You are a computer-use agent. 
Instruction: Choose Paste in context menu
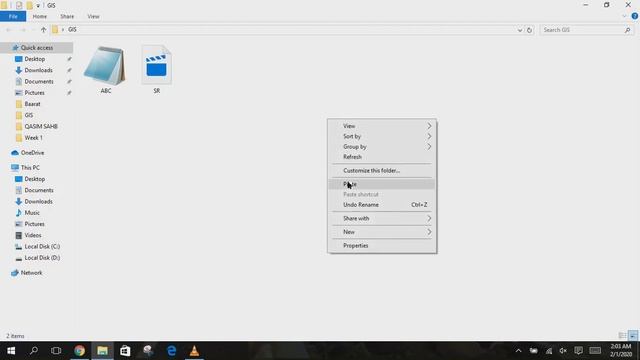coord(382,184)
